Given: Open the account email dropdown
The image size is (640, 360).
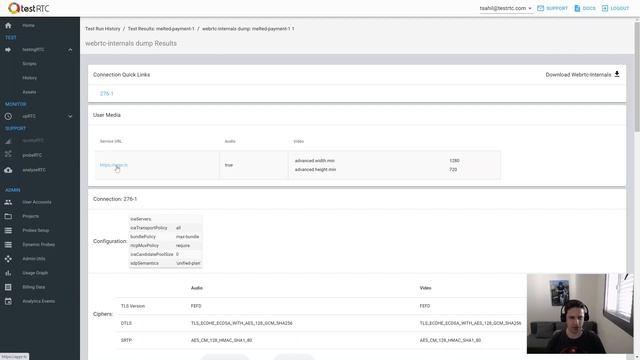Looking at the screenshot, I should pos(506,8).
